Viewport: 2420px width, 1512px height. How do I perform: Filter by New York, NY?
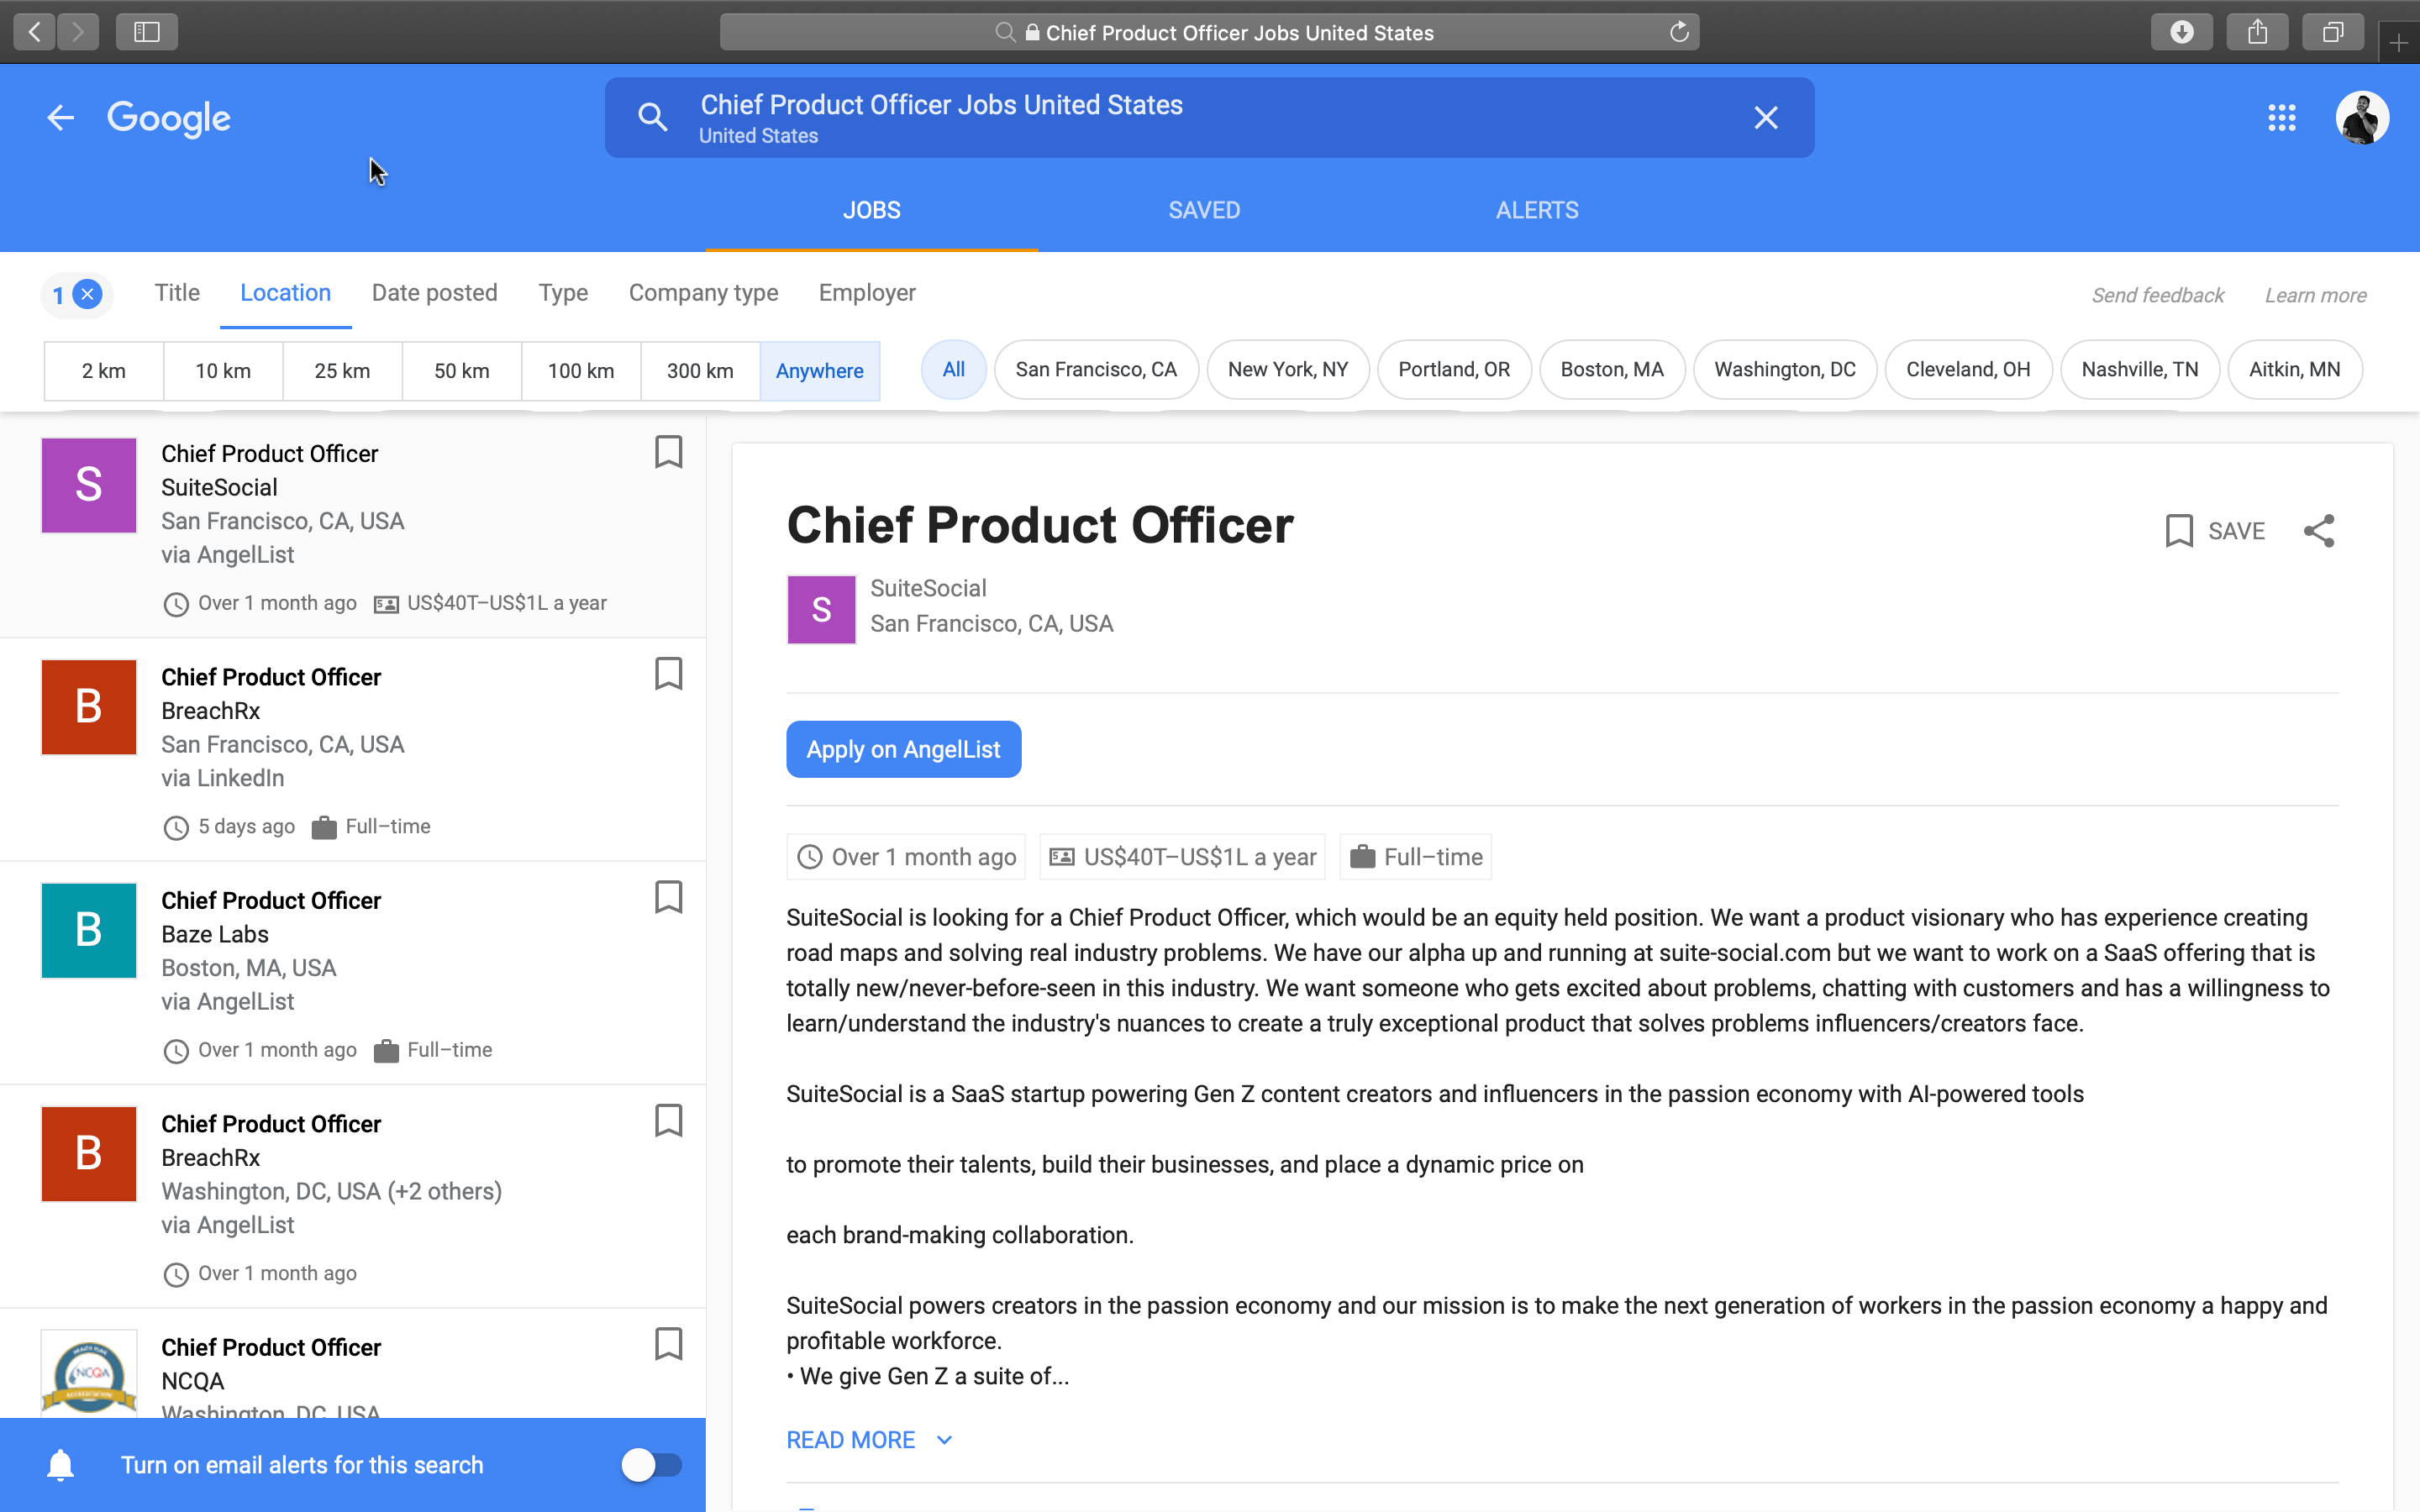coord(1288,369)
